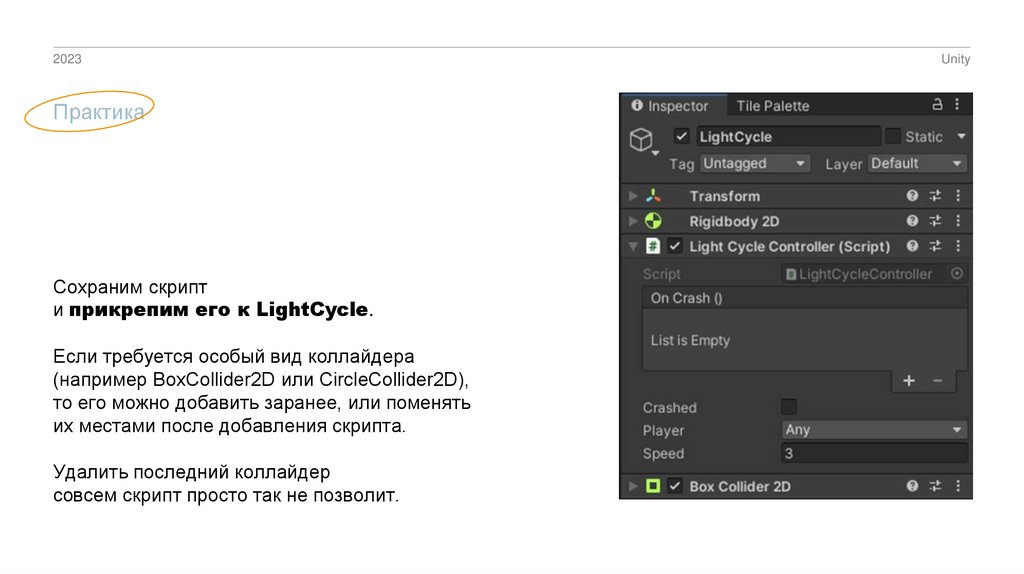Switch to the Tile Palette tab
The height and width of the screenshot is (574, 1024).
(772, 106)
